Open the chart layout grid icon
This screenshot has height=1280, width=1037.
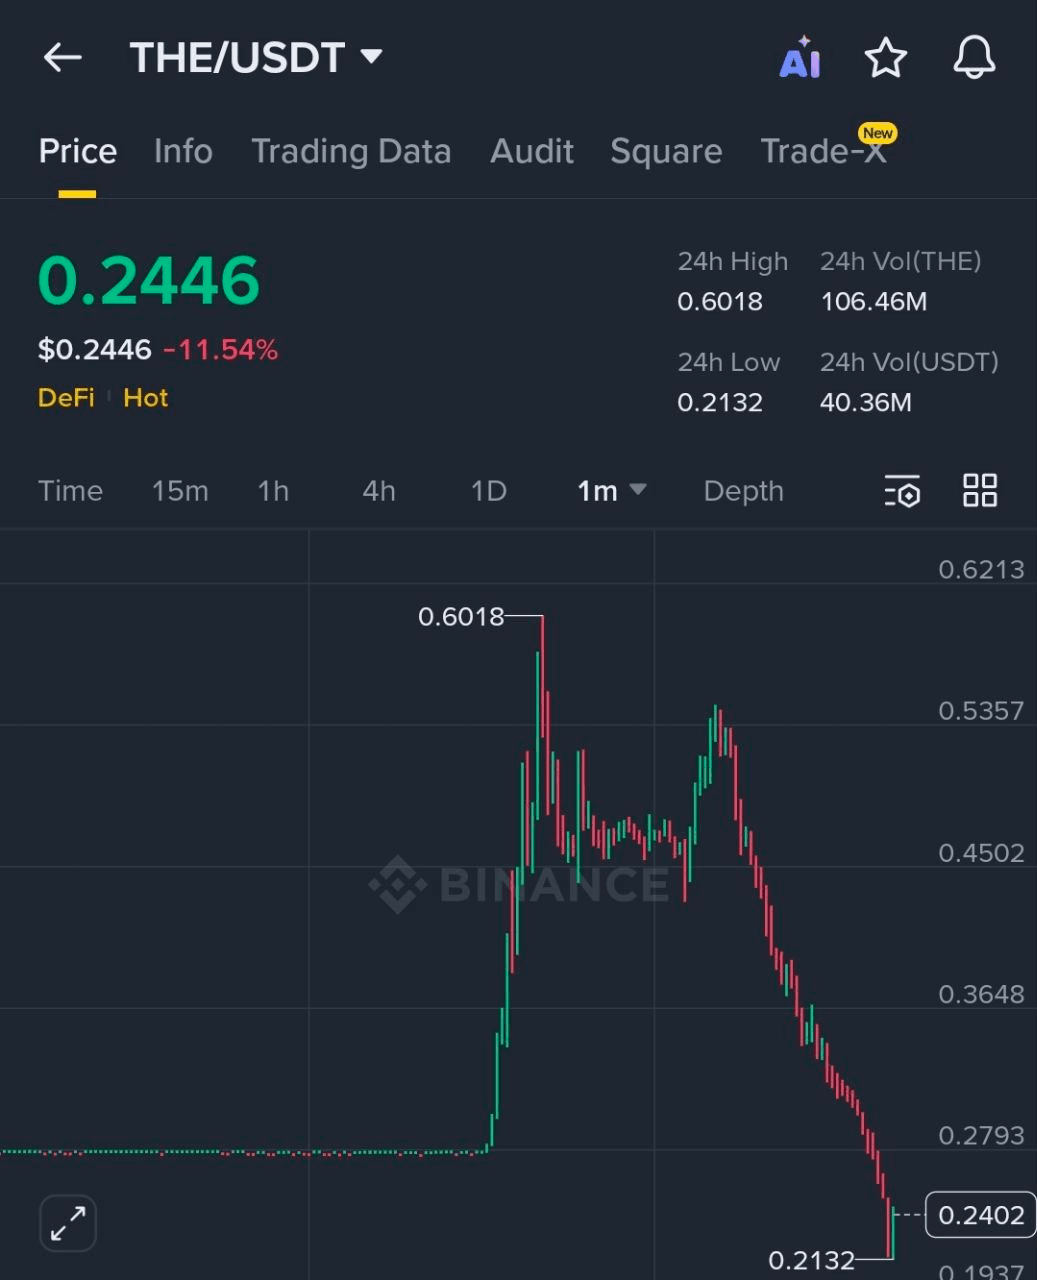point(979,491)
